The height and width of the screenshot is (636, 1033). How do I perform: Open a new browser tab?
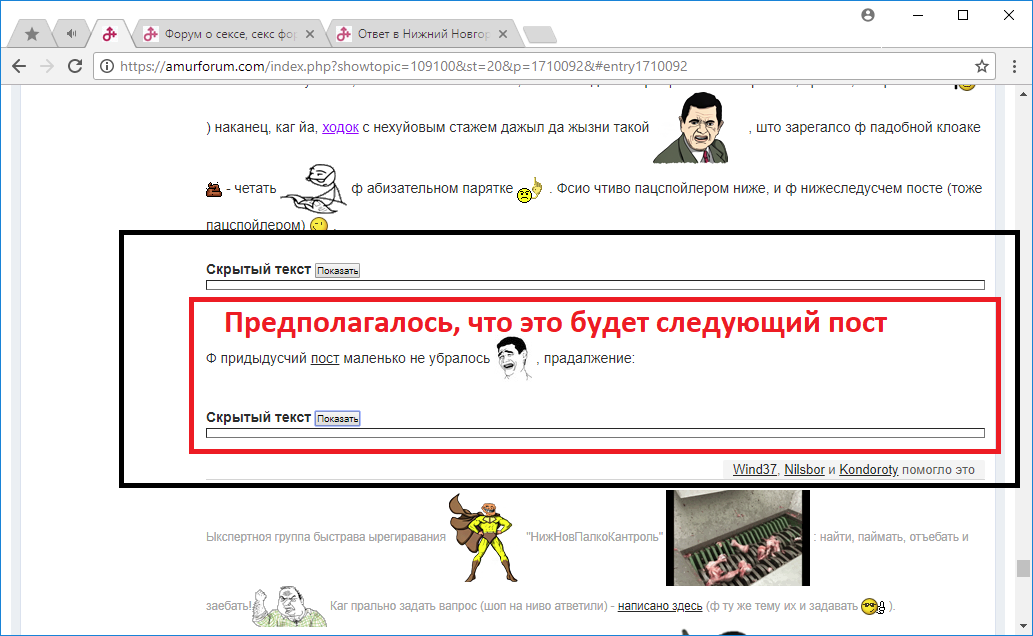pos(540,35)
